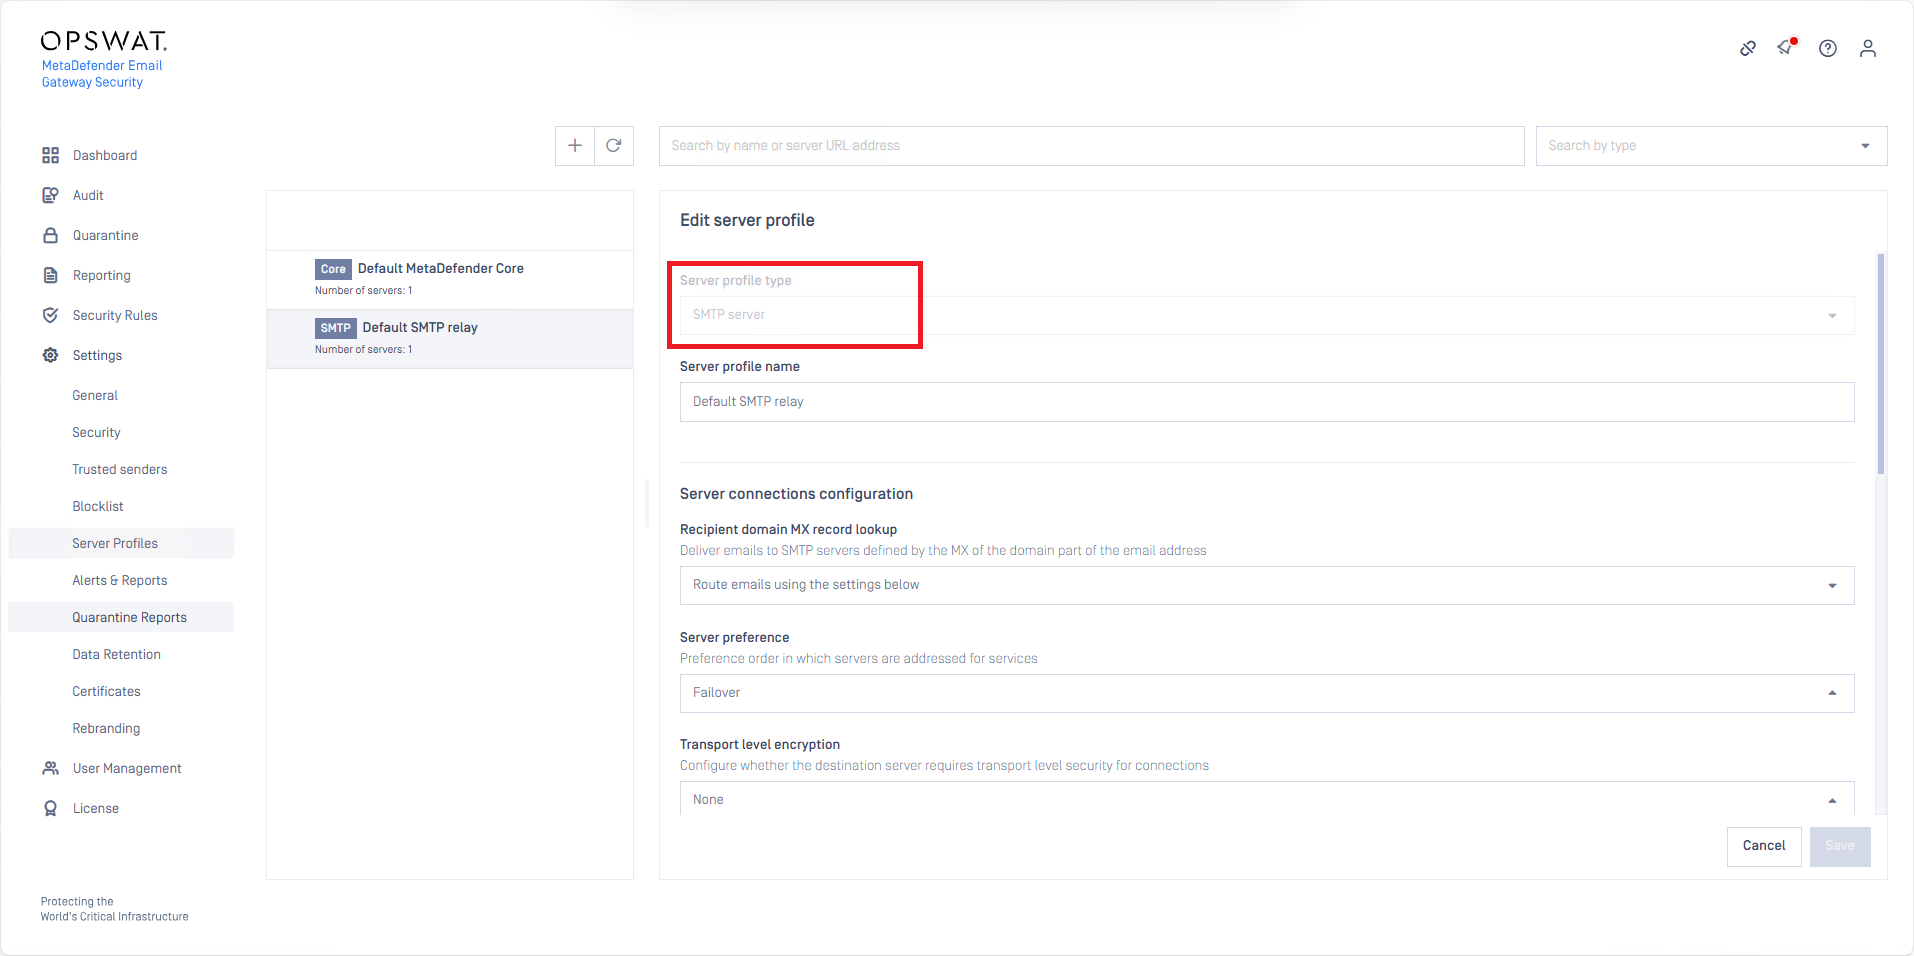The height and width of the screenshot is (956, 1914).
Task: Open the help question mark icon
Action: pos(1827,48)
